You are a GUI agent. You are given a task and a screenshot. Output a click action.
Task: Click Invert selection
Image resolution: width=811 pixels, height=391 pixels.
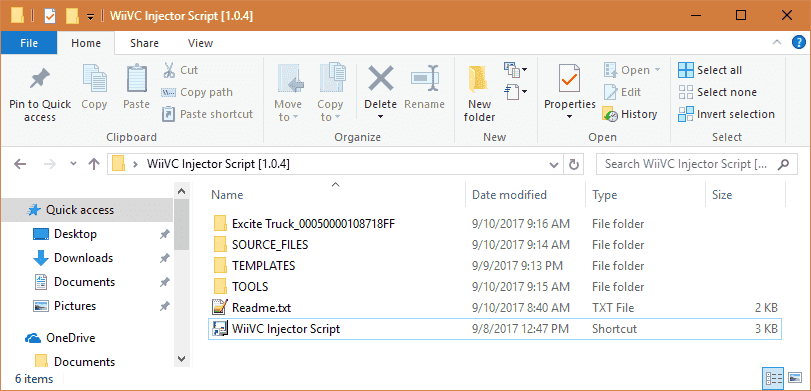pos(726,114)
